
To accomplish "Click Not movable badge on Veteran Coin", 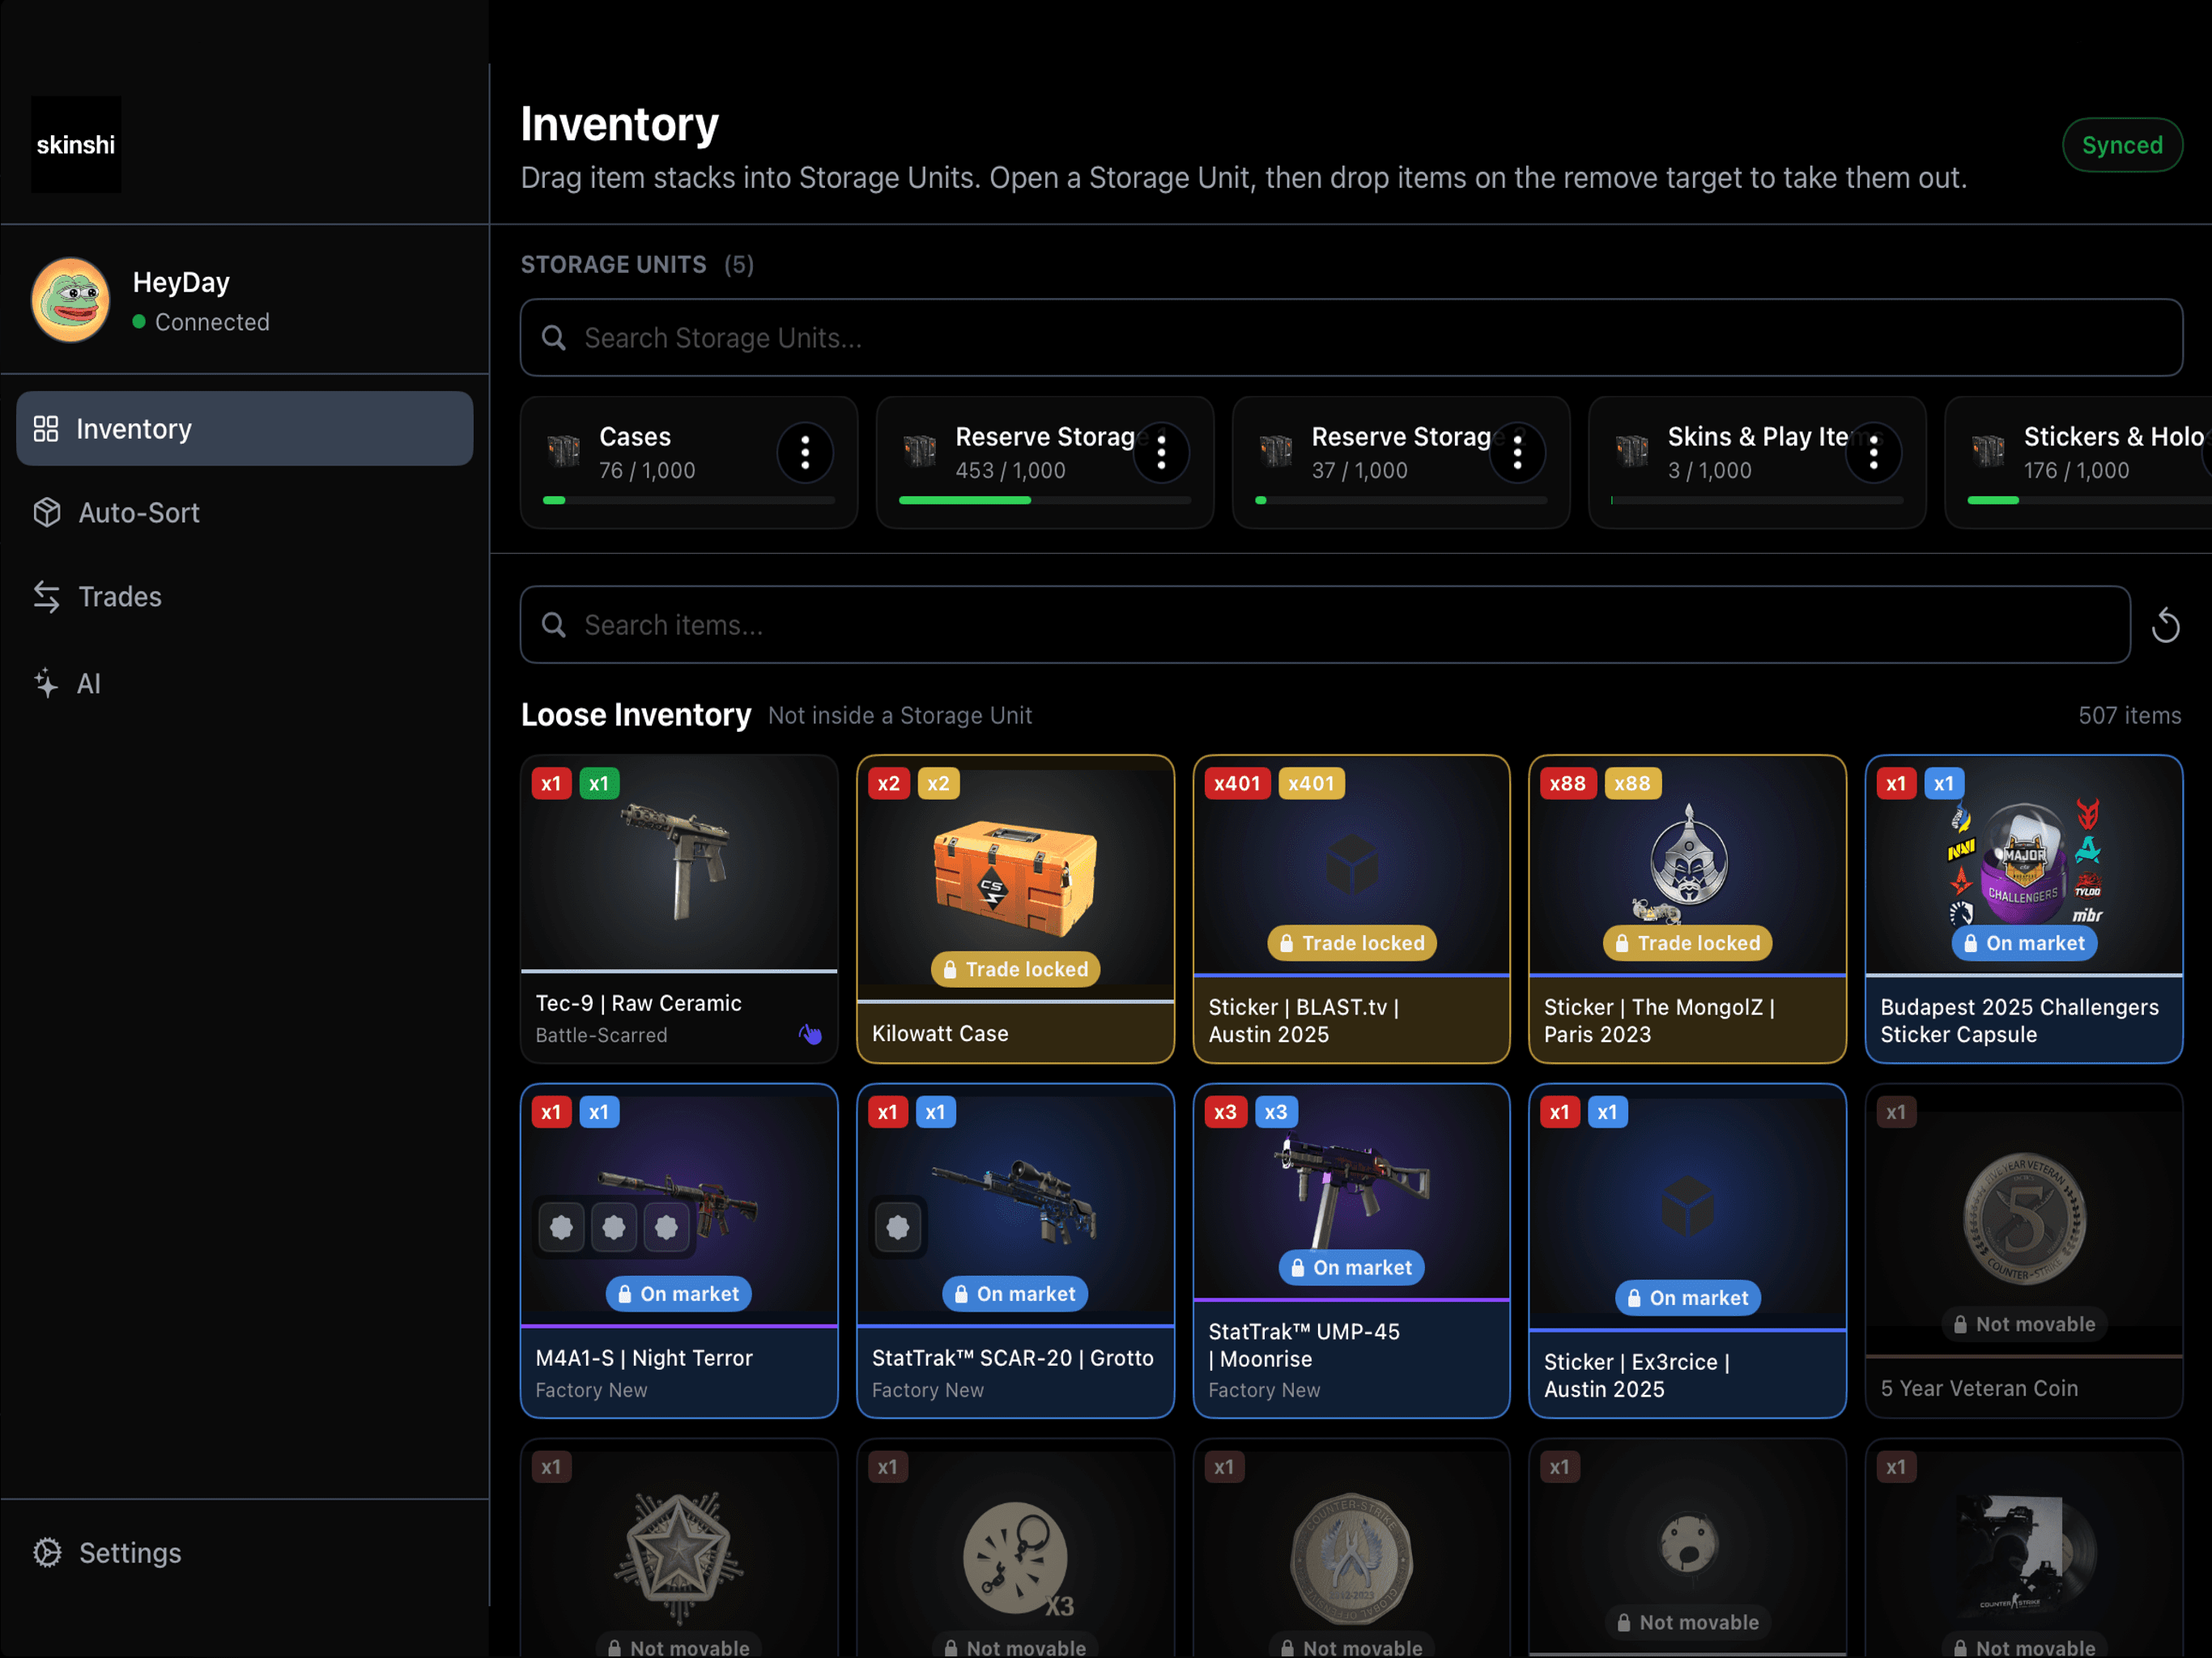I will point(2024,1324).
